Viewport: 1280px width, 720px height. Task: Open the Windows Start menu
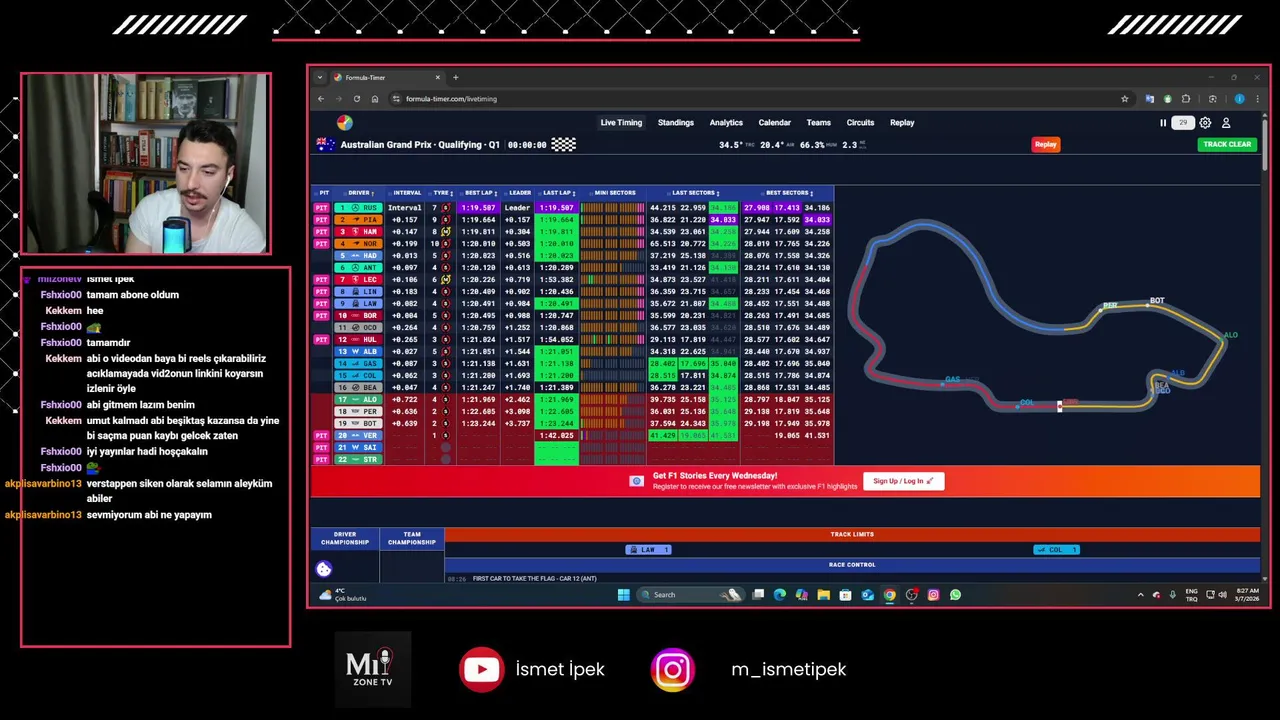(x=624, y=595)
